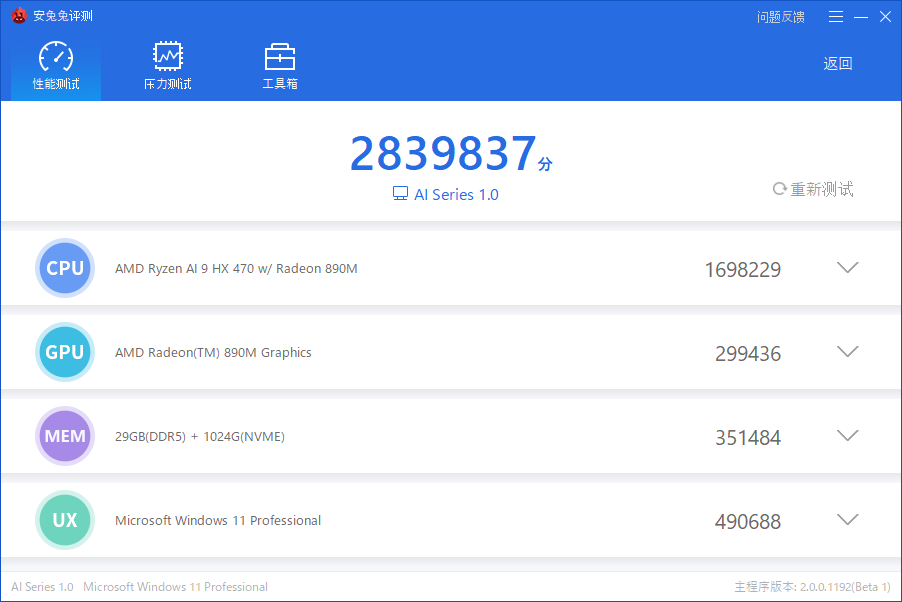The height and width of the screenshot is (602, 902).
Task: Minimize the AnTuTu window
Action: click(860, 17)
